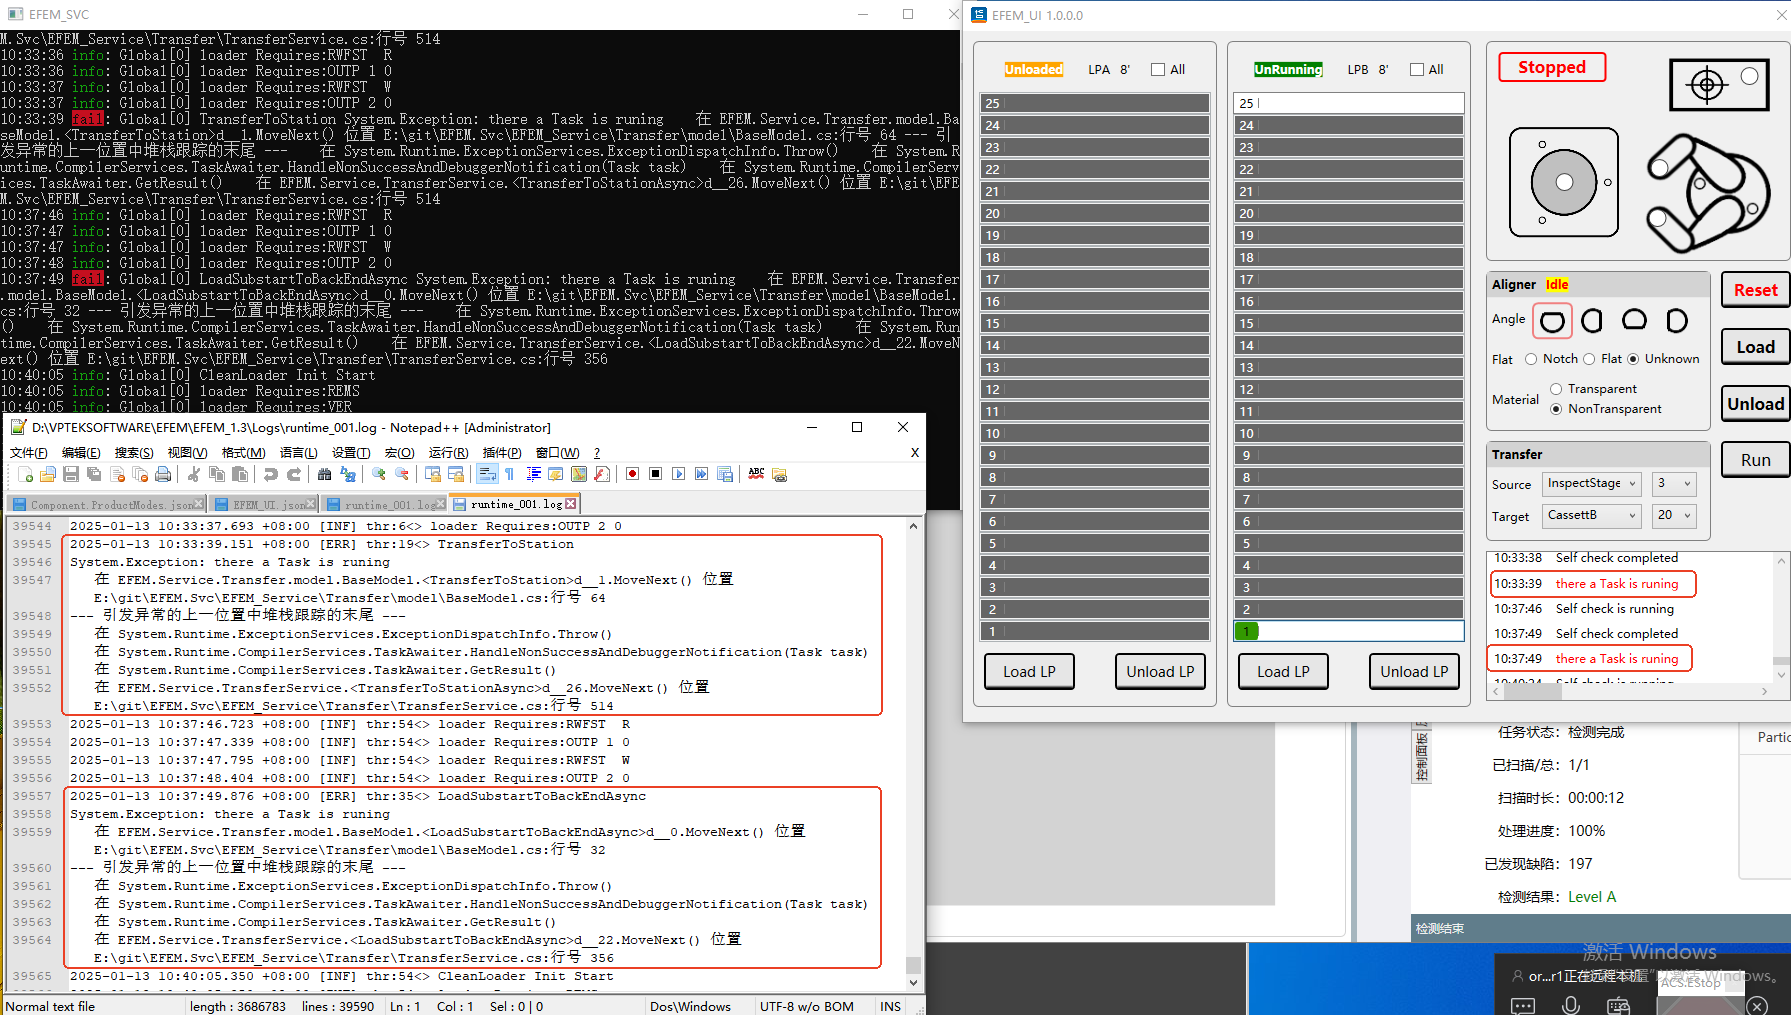Image resolution: width=1791 pixels, height=1015 pixels.
Task: Switch to the EFEM_UI.json tab
Action: point(262,505)
